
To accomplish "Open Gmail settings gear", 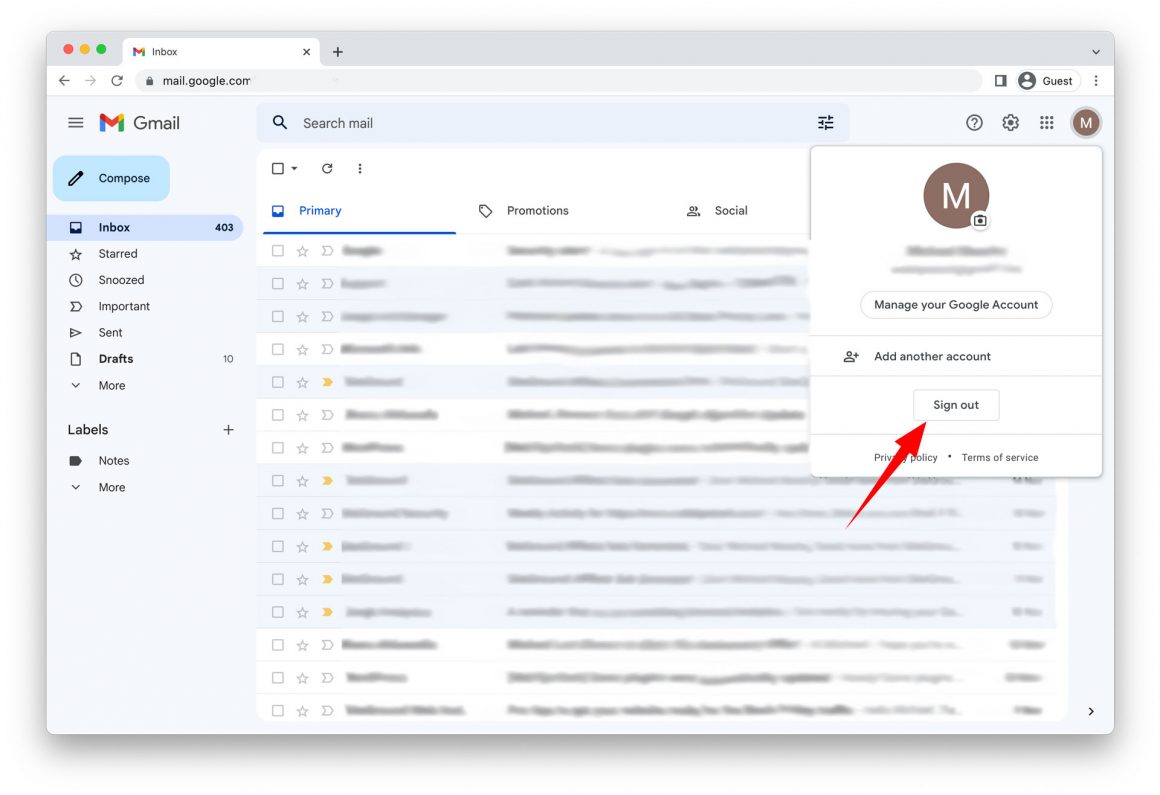I will (x=1010, y=122).
